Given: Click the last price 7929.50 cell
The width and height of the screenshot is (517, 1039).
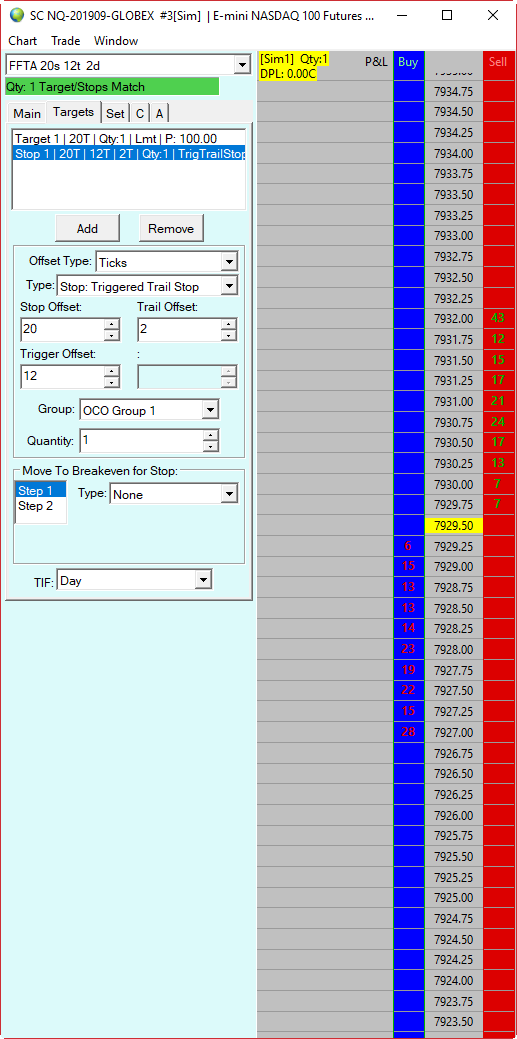Looking at the screenshot, I should [x=453, y=525].
